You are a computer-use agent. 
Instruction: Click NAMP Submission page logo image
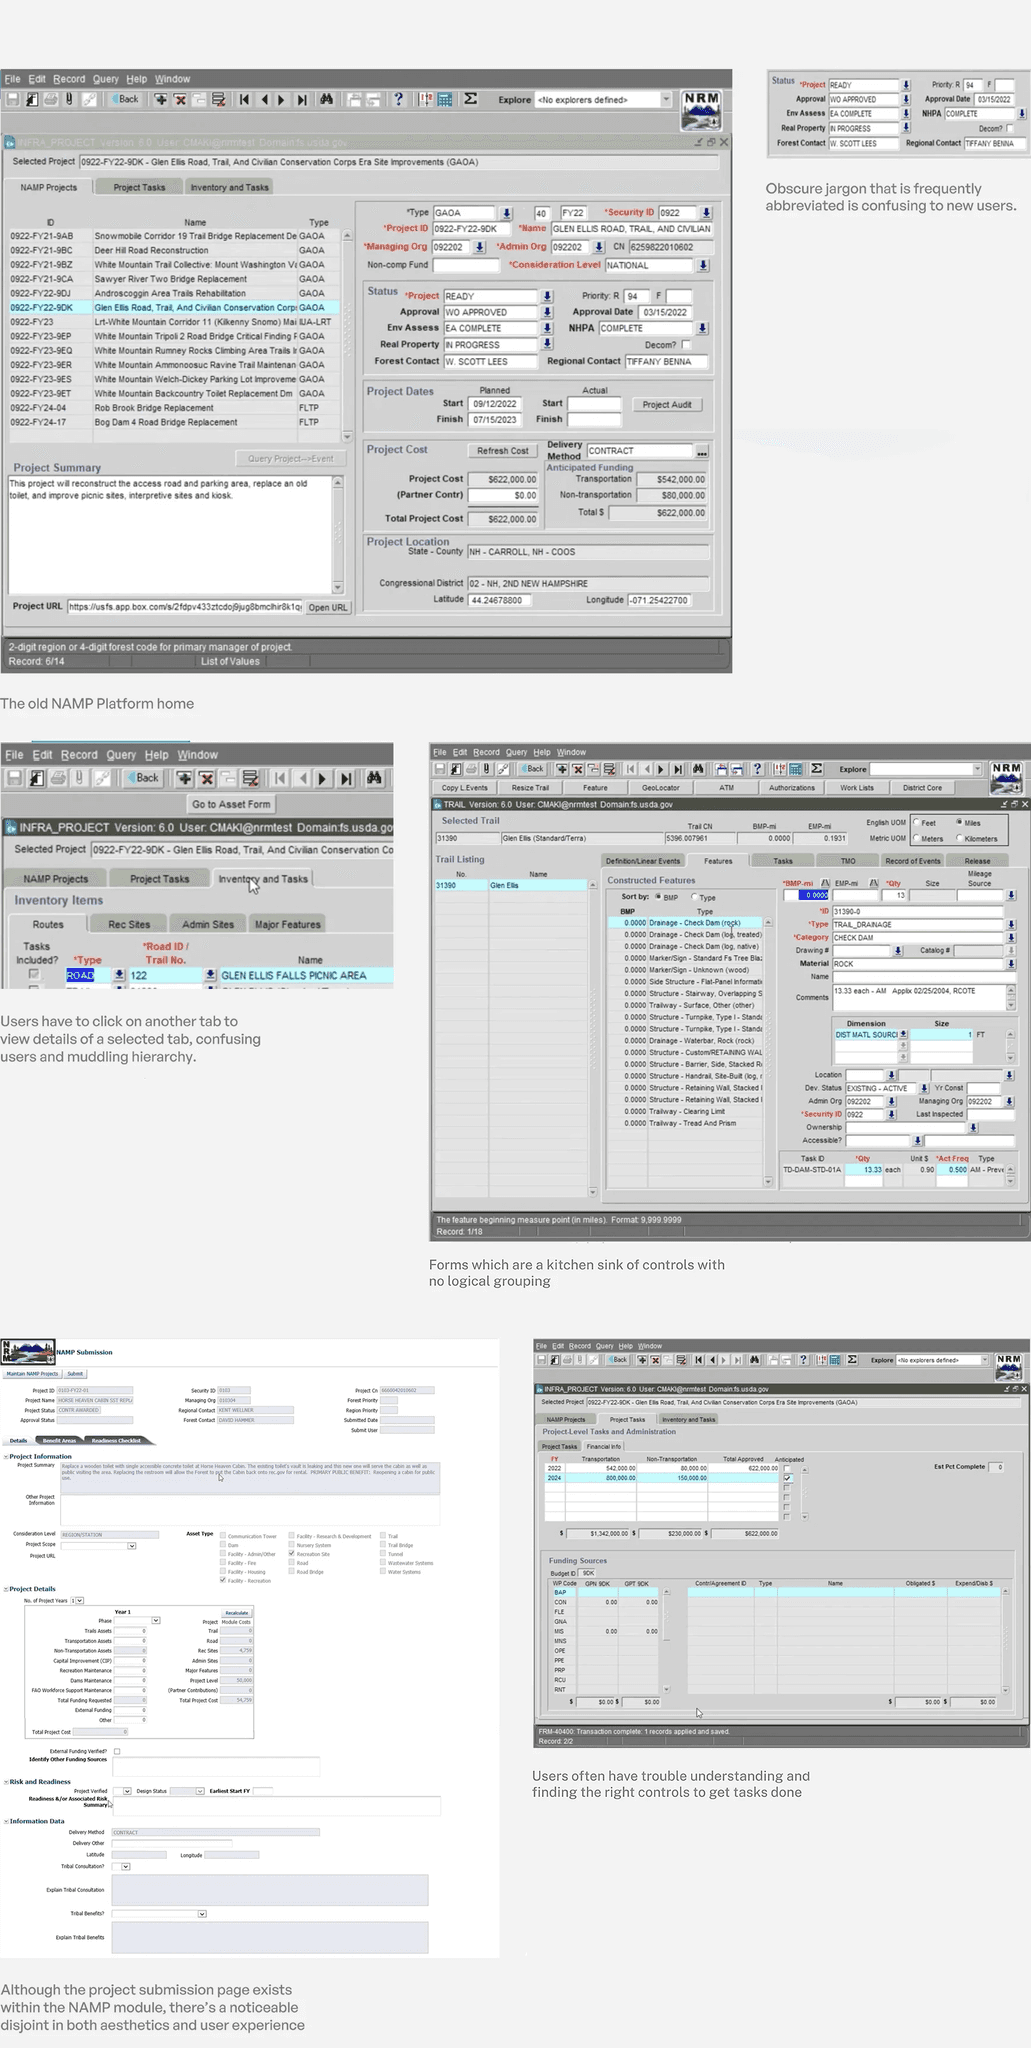(28, 1352)
